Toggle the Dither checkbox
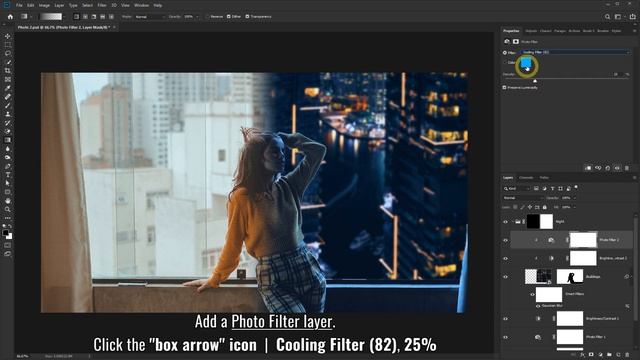The width and height of the screenshot is (640, 360). (x=229, y=17)
